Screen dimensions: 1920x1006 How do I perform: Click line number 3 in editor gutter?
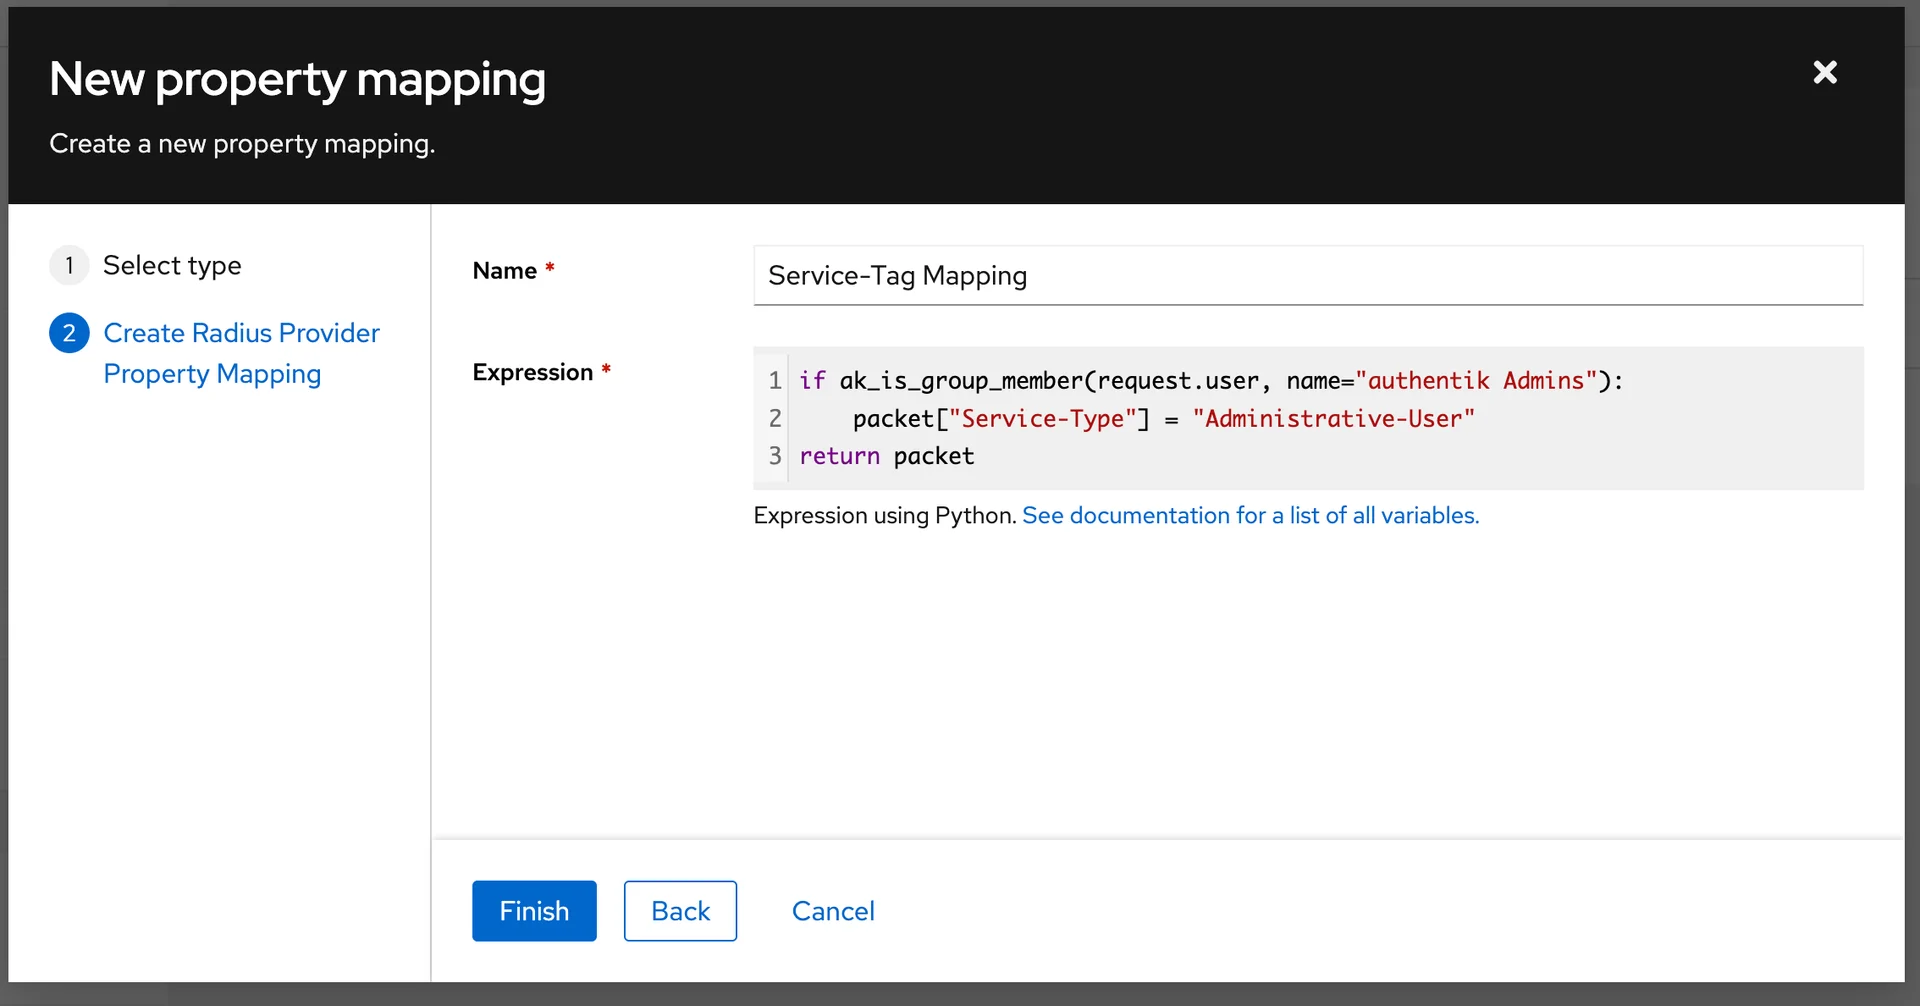pyautogui.click(x=774, y=456)
